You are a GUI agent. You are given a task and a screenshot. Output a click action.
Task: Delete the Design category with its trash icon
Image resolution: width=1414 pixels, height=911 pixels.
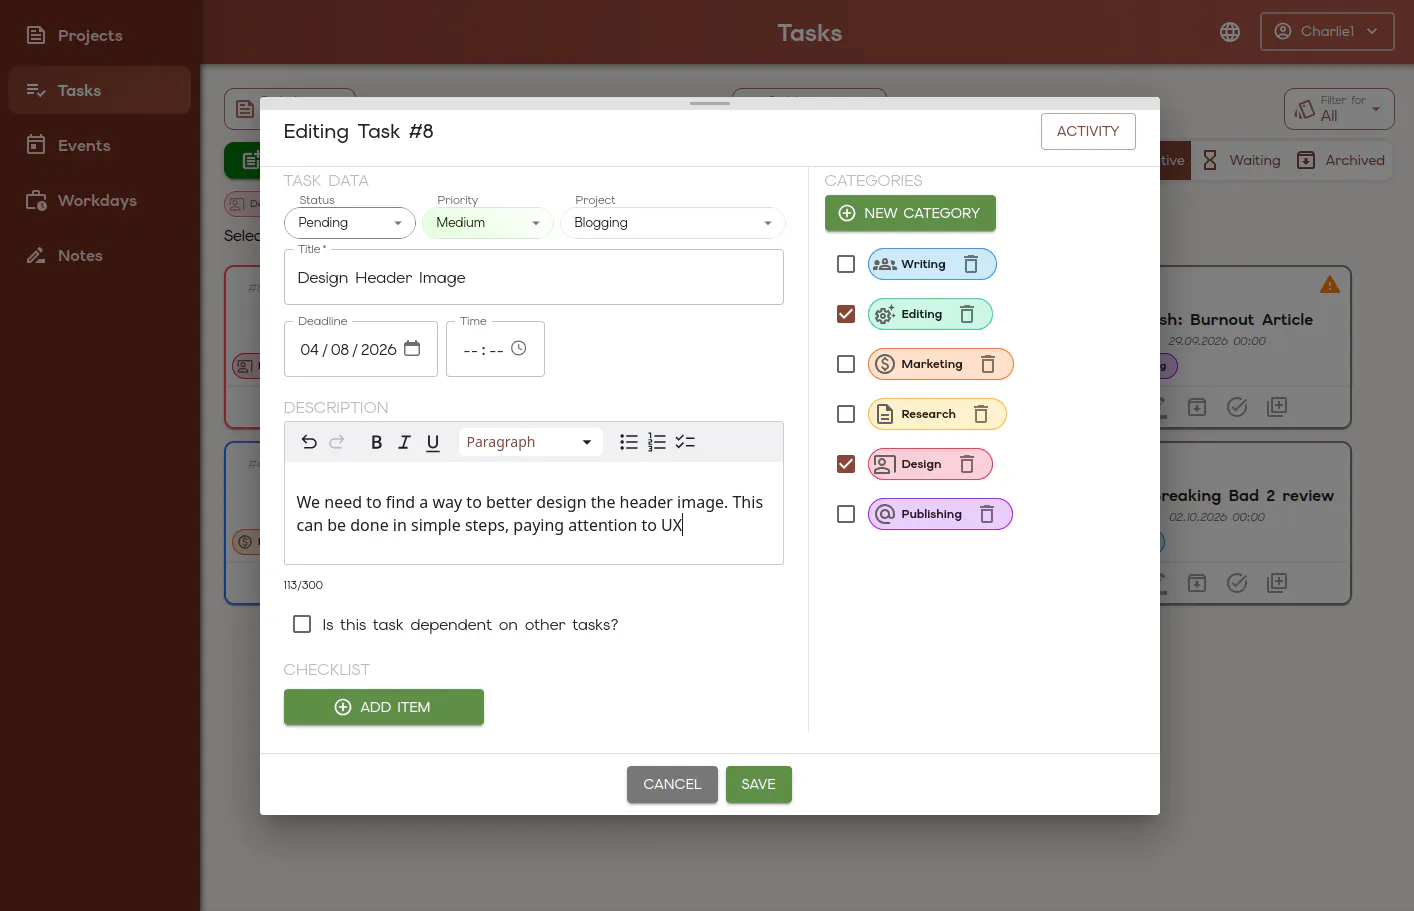pyautogui.click(x=966, y=464)
